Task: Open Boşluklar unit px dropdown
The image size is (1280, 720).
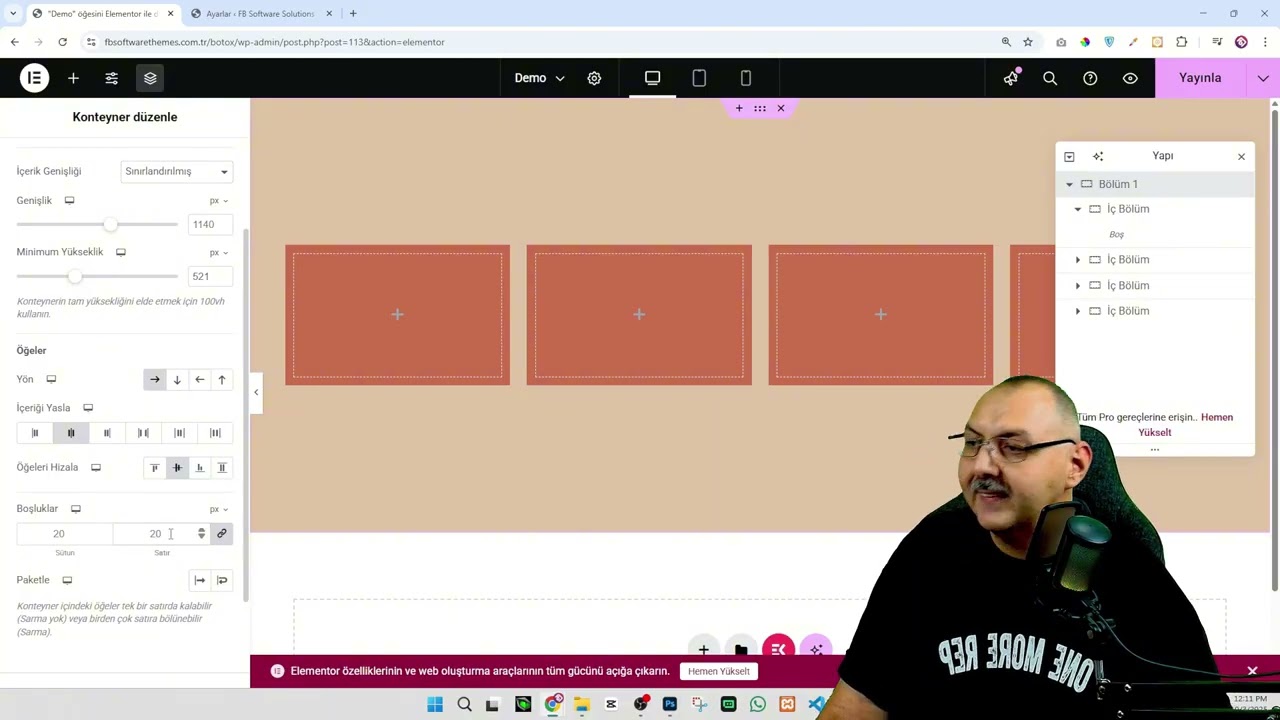Action: click(218, 509)
